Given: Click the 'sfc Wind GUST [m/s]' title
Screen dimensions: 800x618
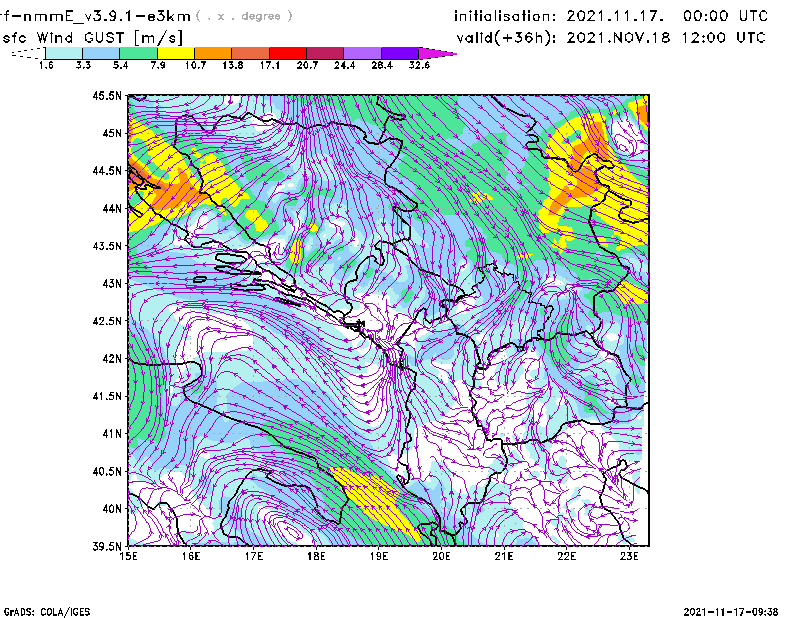Looking at the screenshot, I should pyautogui.click(x=93, y=38).
